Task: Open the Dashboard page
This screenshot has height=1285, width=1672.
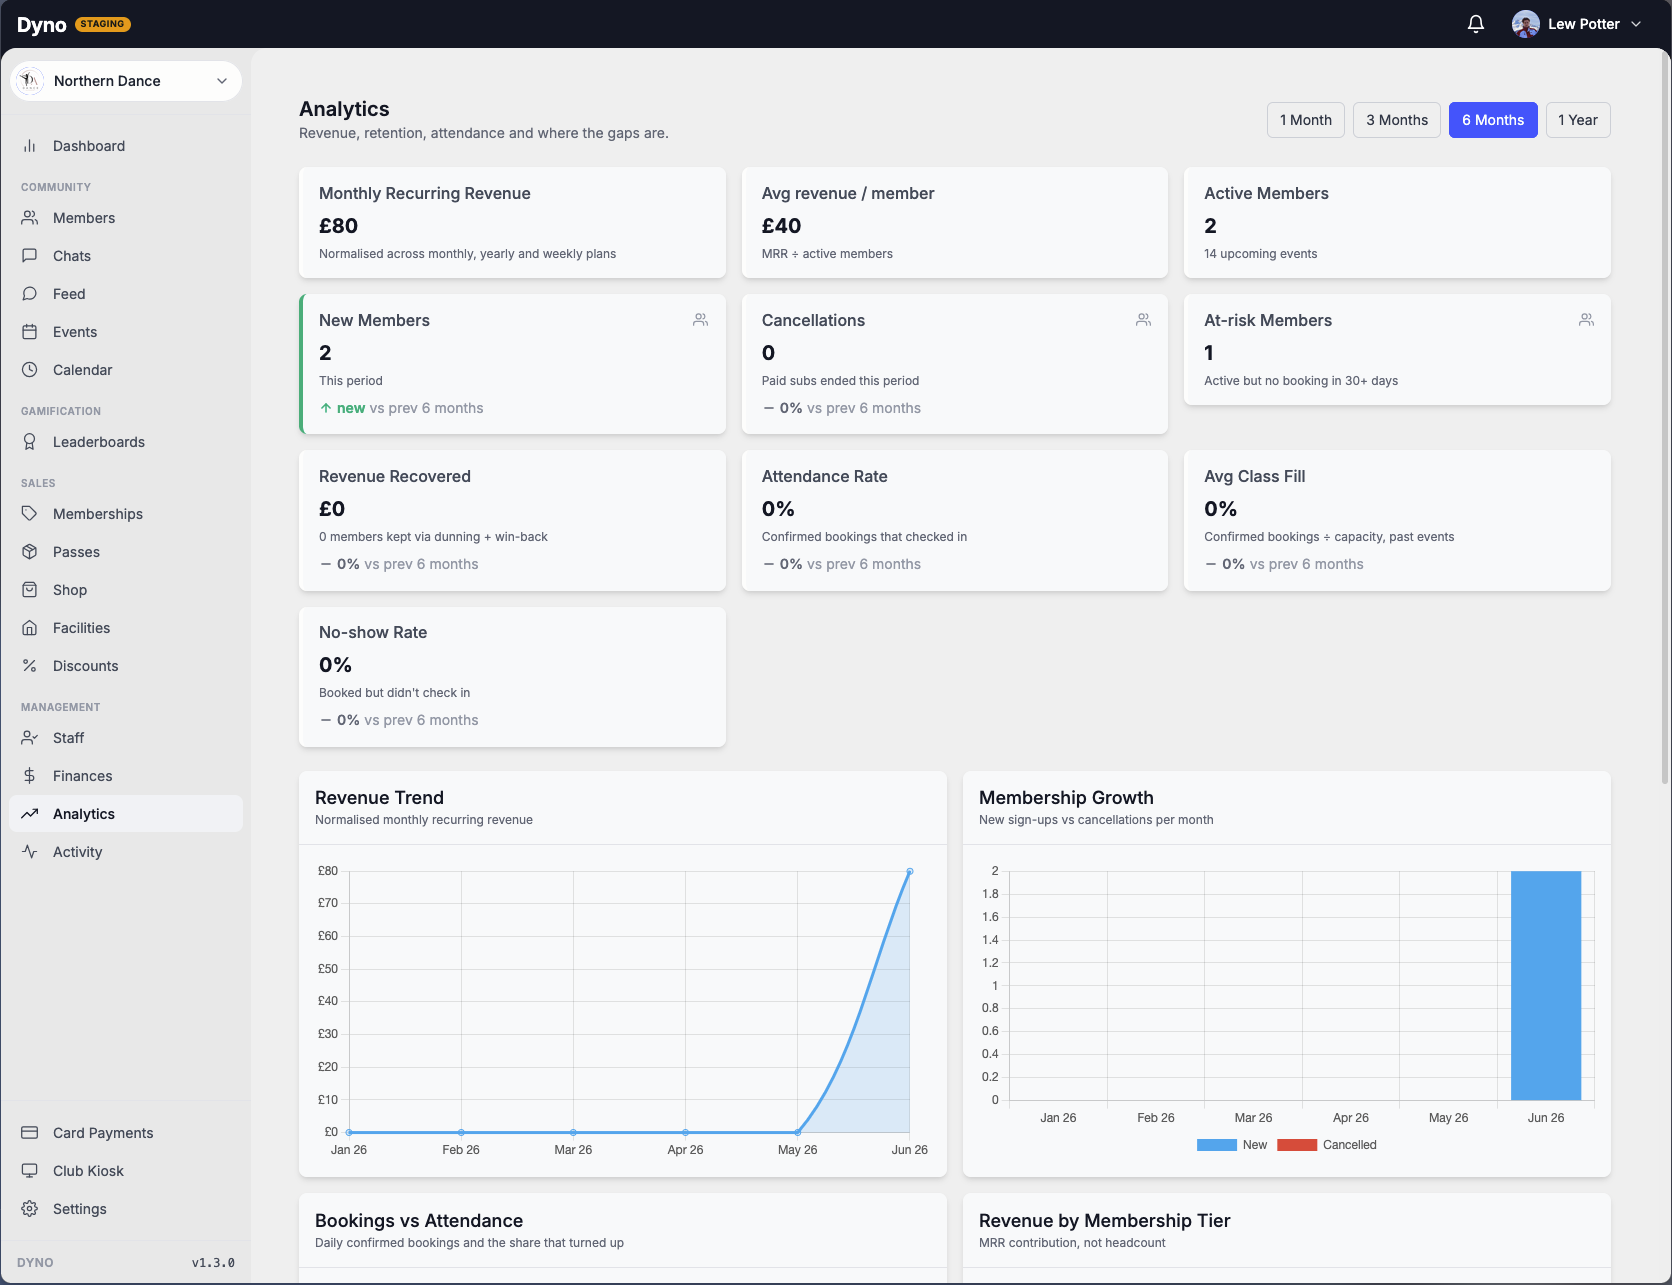Action: coord(126,146)
